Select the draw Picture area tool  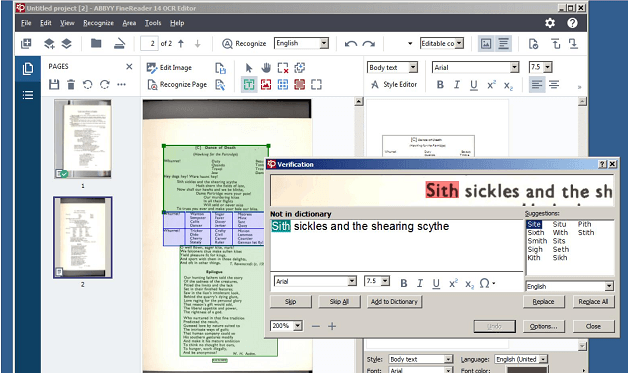(x=266, y=85)
